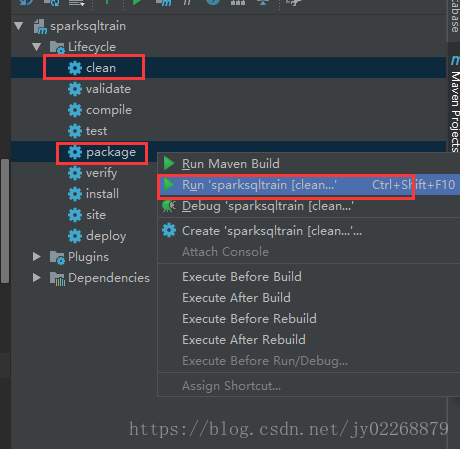Click the gear icon beside test

[x=75, y=131]
